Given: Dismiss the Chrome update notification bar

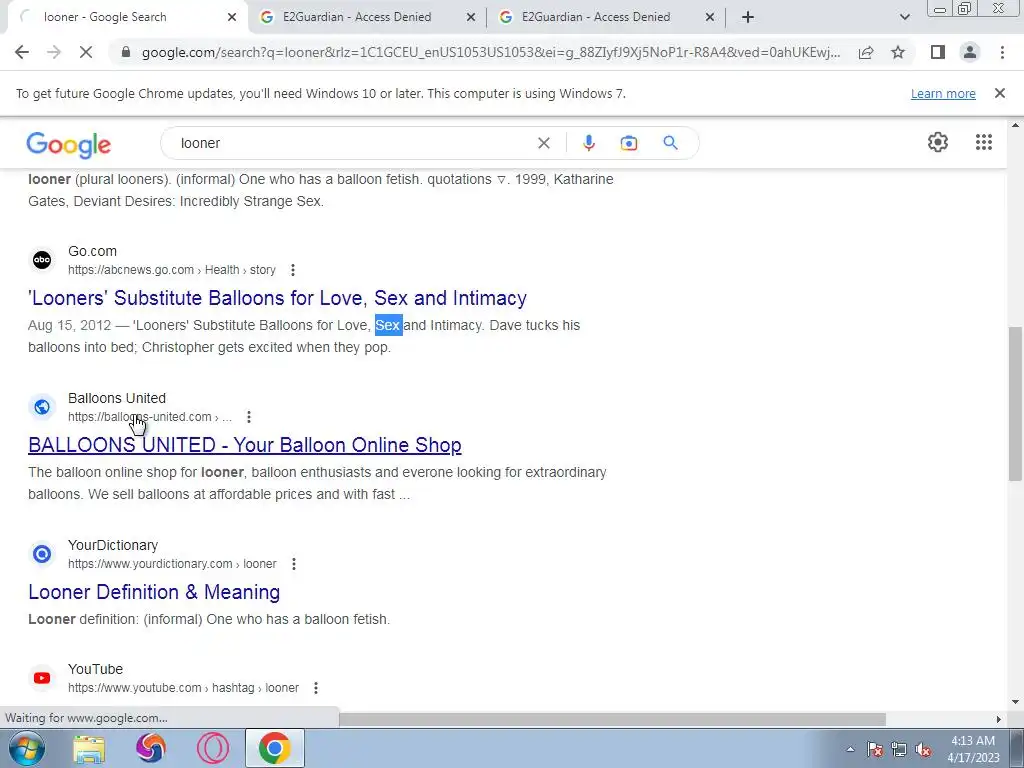Looking at the screenshot, I should tap(999, 93).
